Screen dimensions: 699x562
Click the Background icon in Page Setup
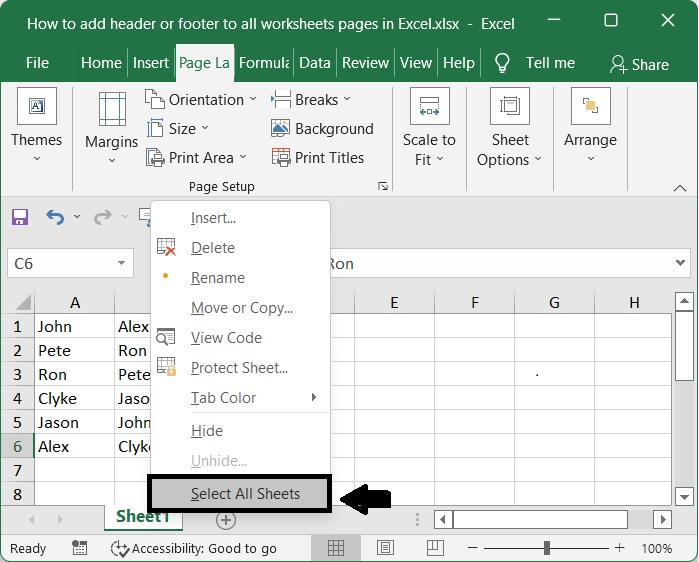coord(281,129)
